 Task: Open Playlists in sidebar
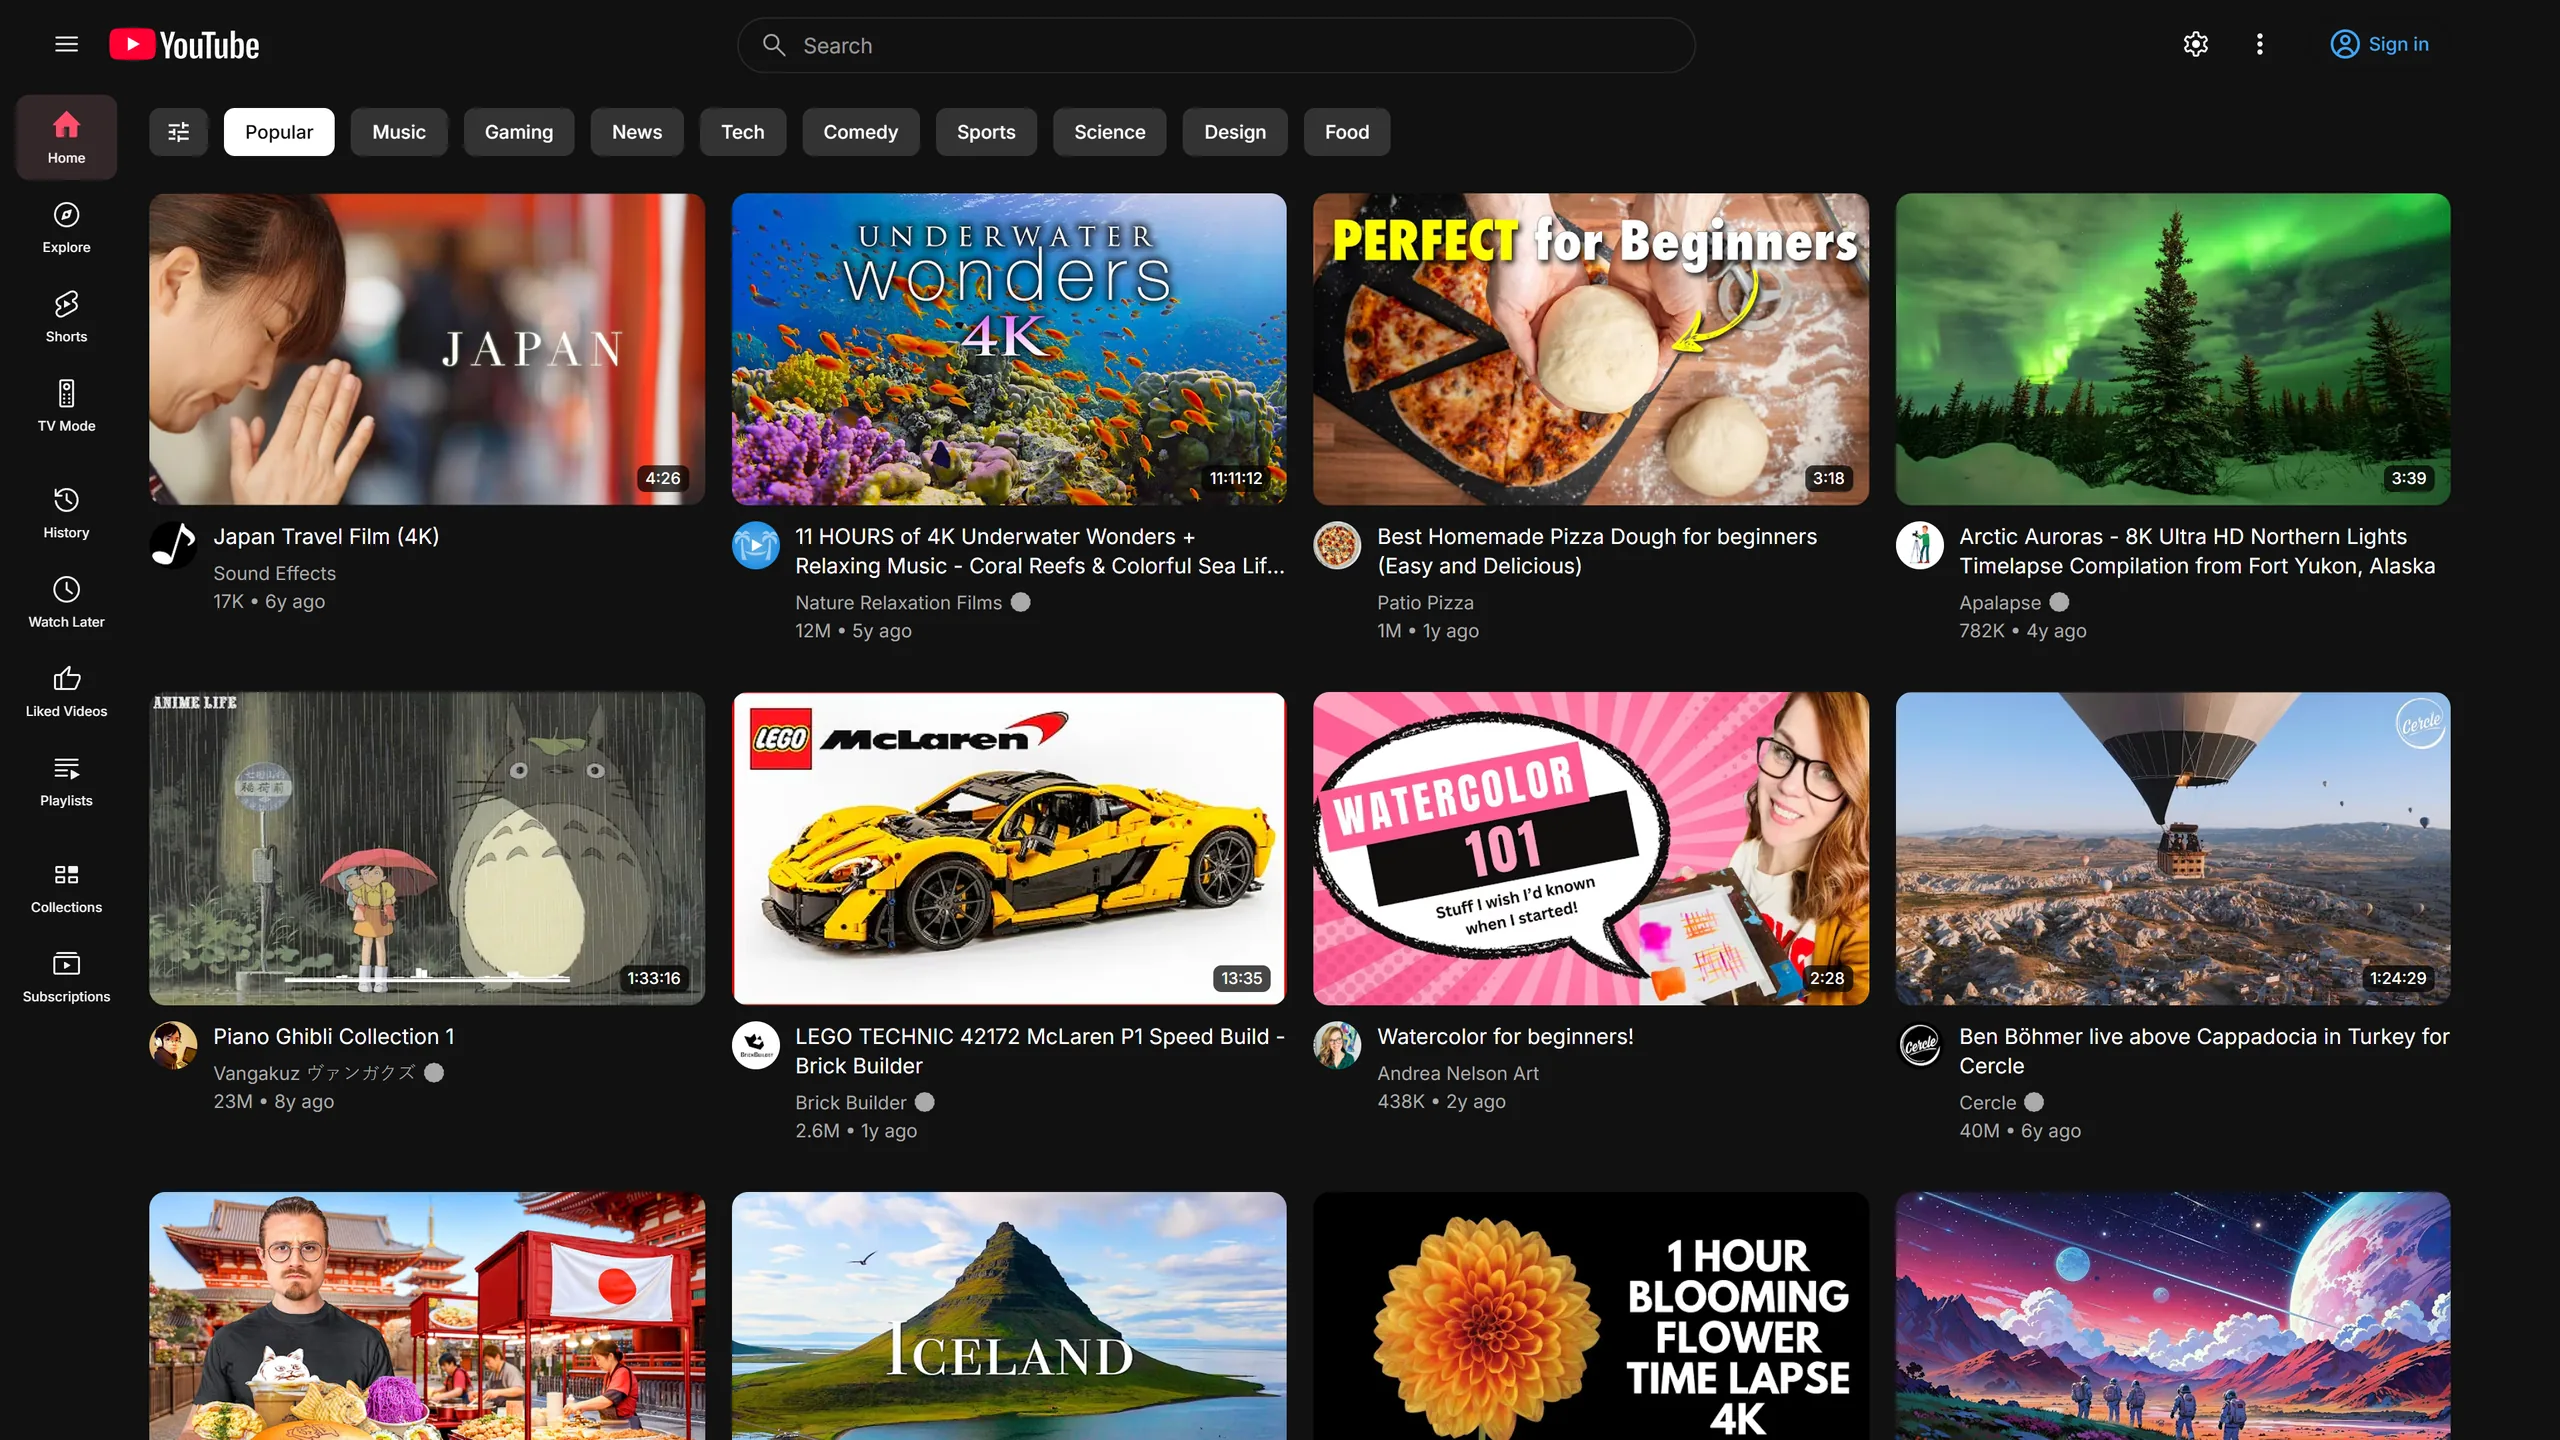66,780
